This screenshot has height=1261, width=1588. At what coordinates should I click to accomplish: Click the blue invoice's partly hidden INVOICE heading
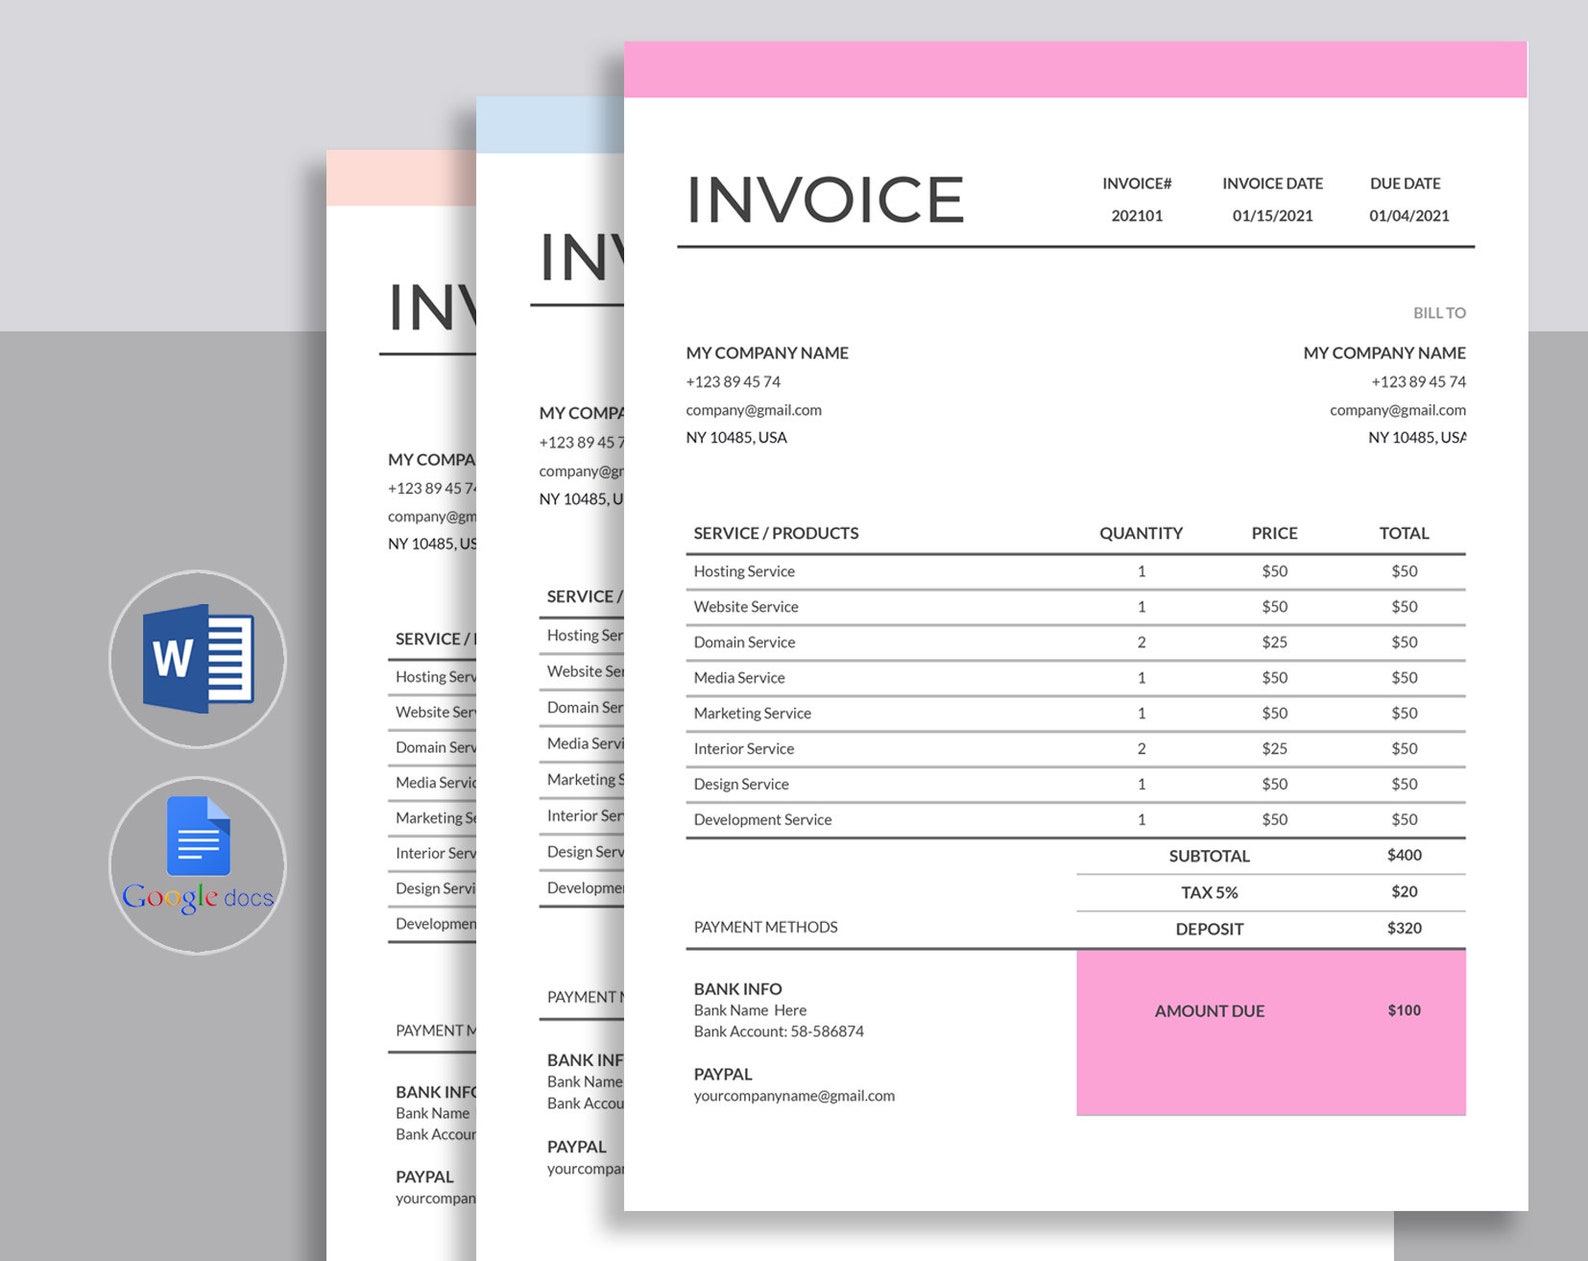pyautogui.click(x=581, y=257)
